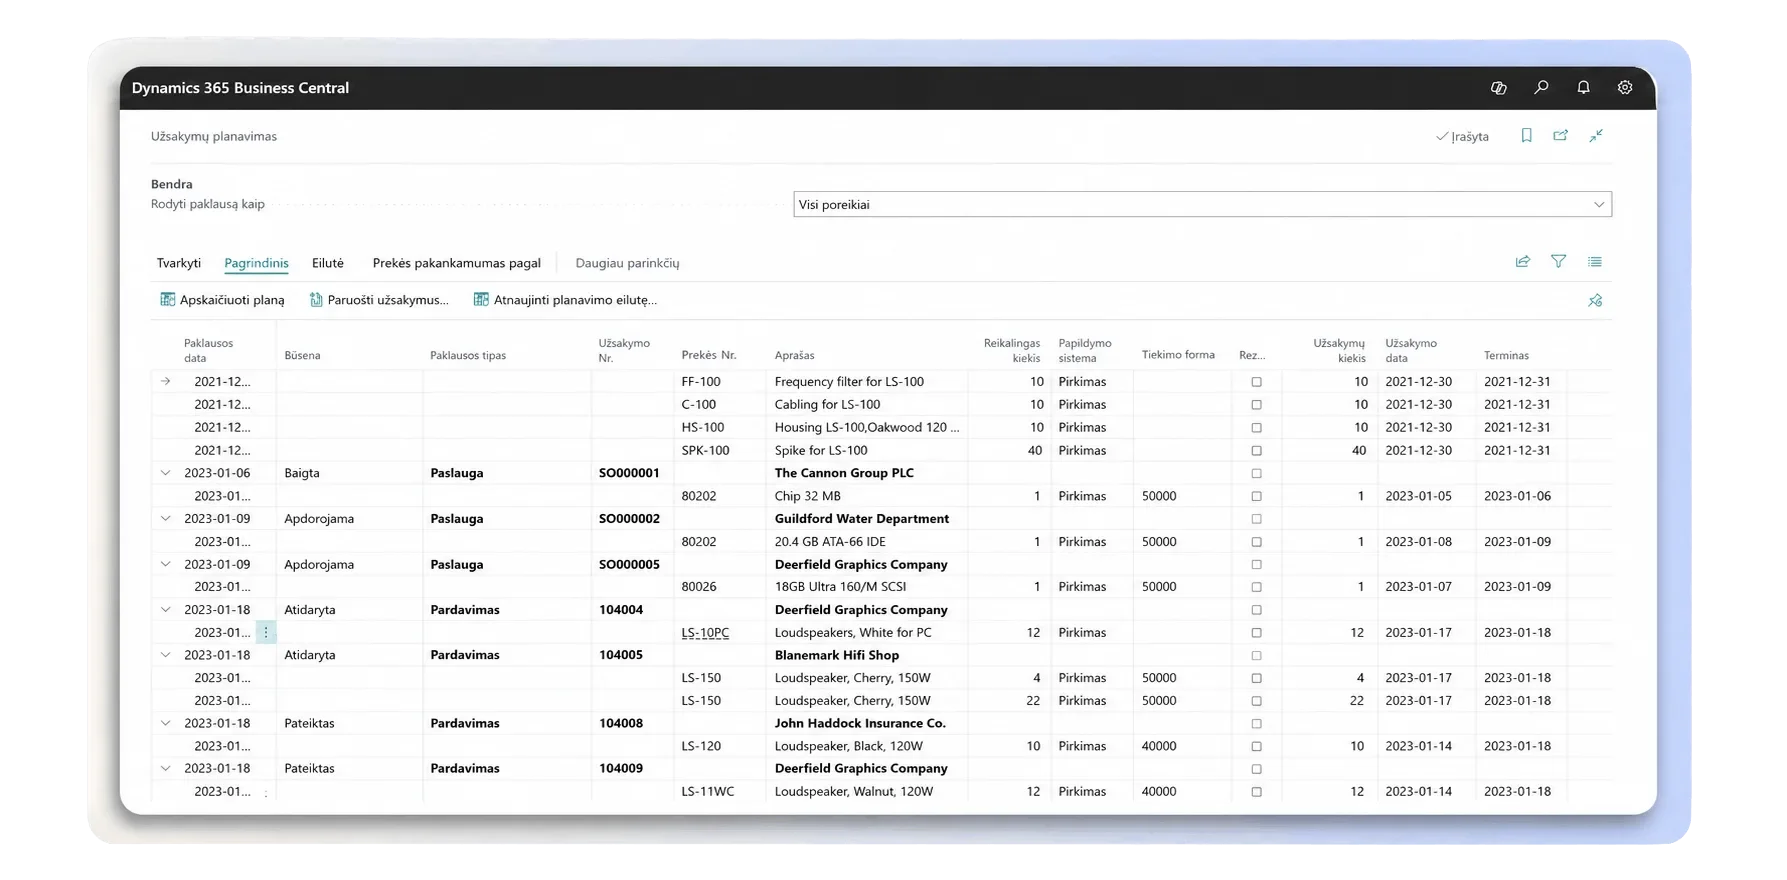Show notifications via the bell icon
This screenshot has width=1787, height=880.
(1583, 88)
